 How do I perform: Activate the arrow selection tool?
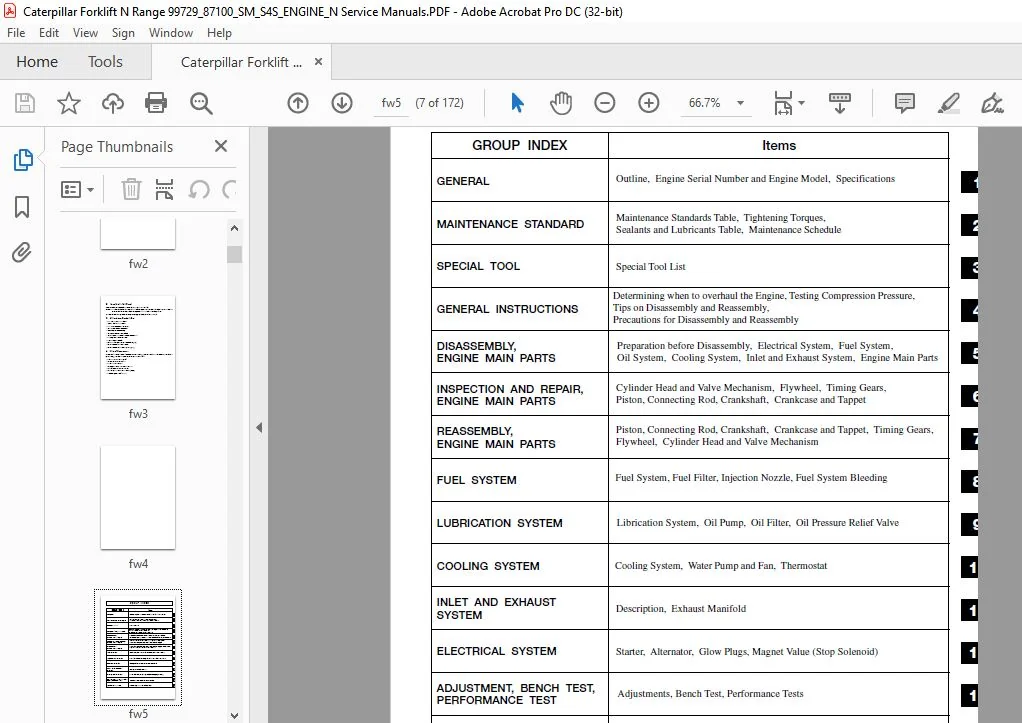coord(518,103)
